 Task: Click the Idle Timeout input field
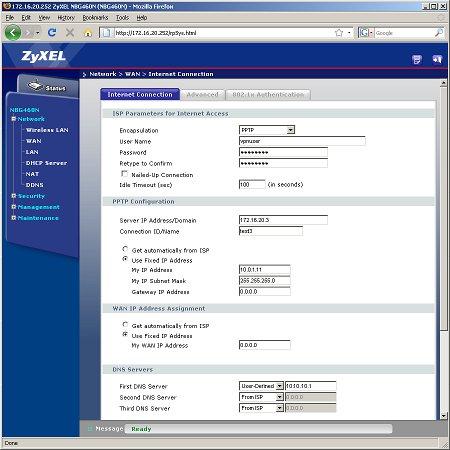[x=252, y=184]
